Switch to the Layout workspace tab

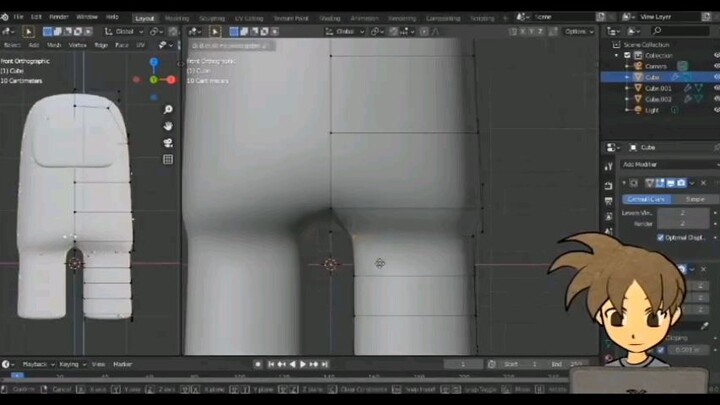(145, 17)
